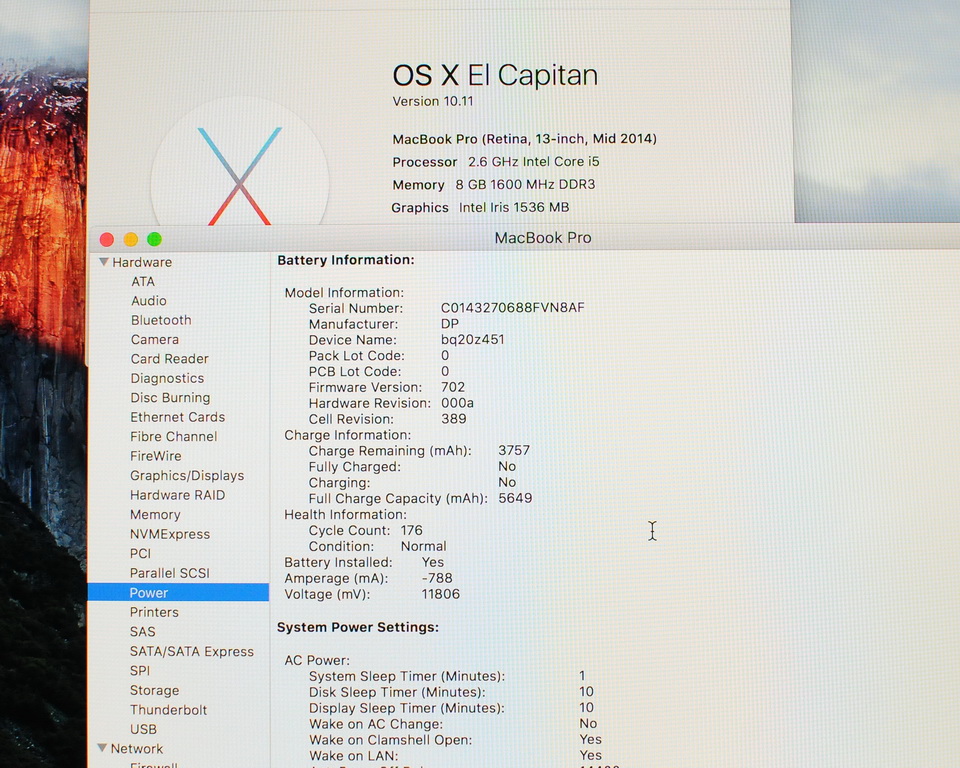This screenshot has height=768, width=960.
Task: Open SATA/SATA Express section
Action: click(192, 652)
